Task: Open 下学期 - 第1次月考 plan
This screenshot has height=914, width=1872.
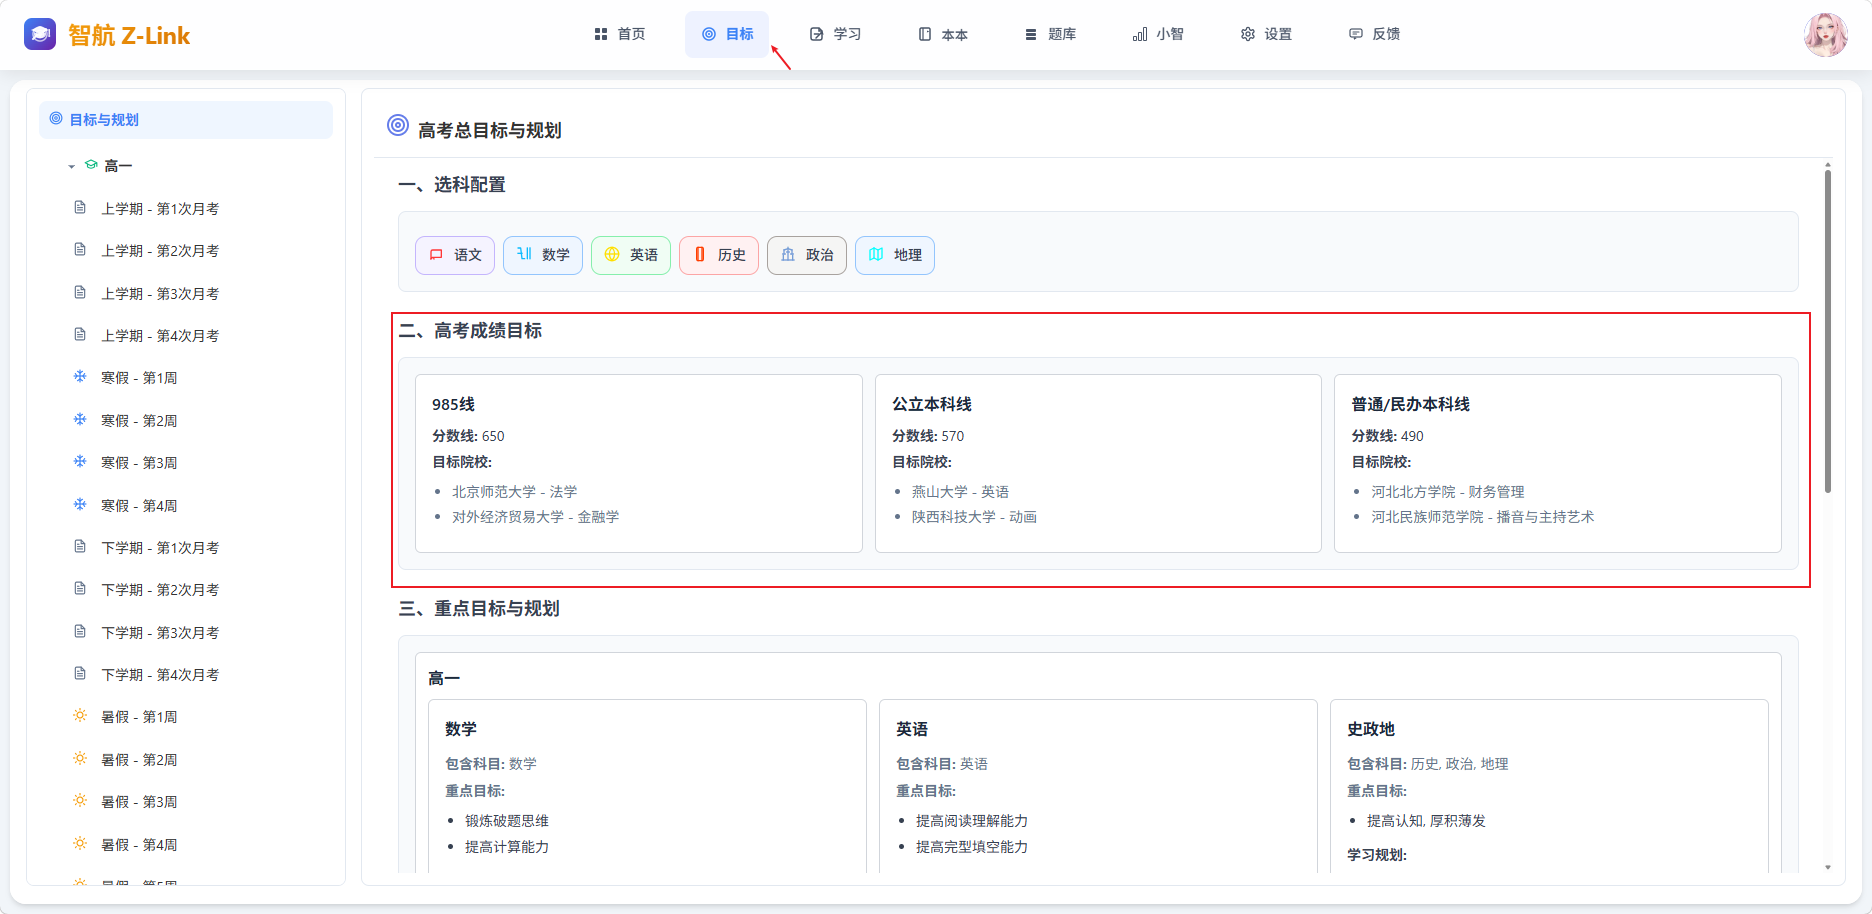Action: [160, 548]
